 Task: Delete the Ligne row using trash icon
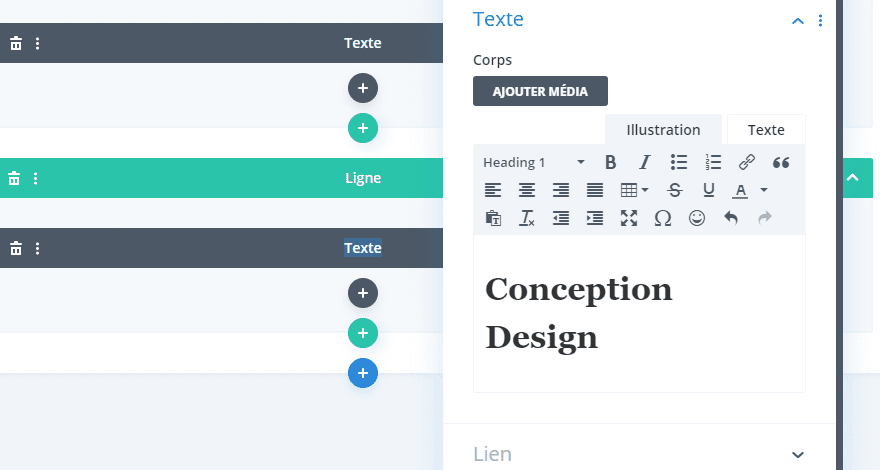[x=14, y=179]
